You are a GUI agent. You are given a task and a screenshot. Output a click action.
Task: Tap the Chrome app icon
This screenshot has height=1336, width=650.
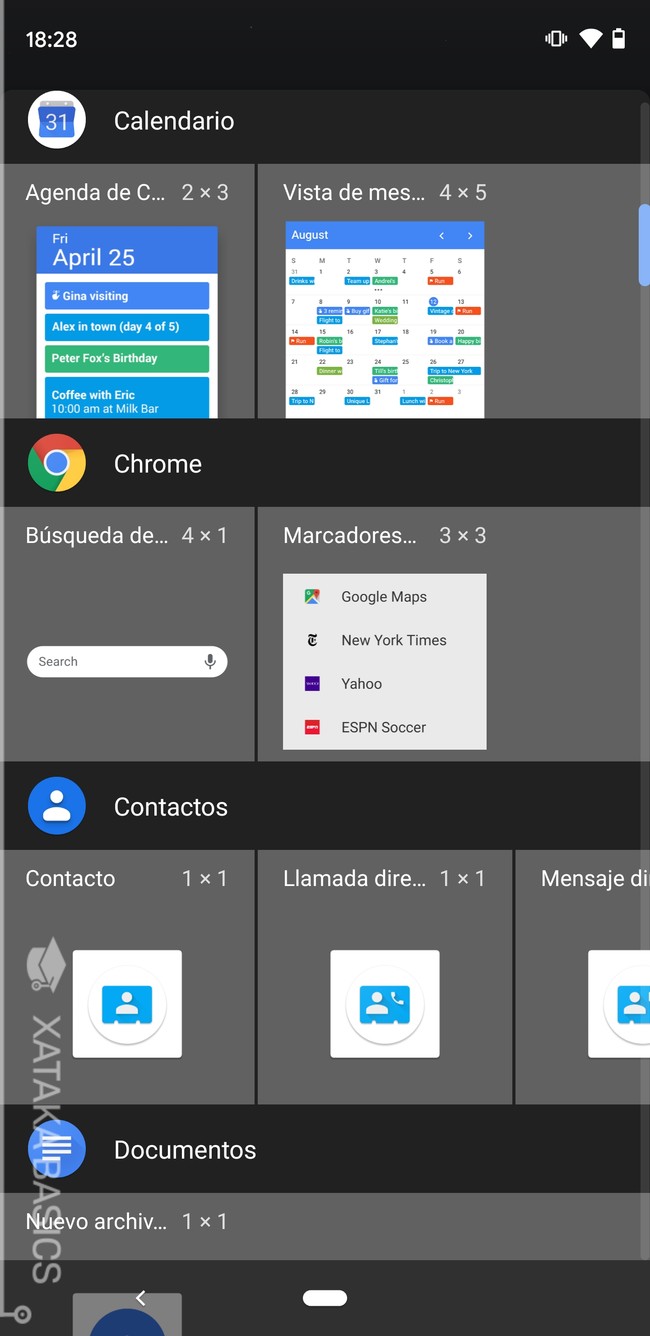pos(57,463)
